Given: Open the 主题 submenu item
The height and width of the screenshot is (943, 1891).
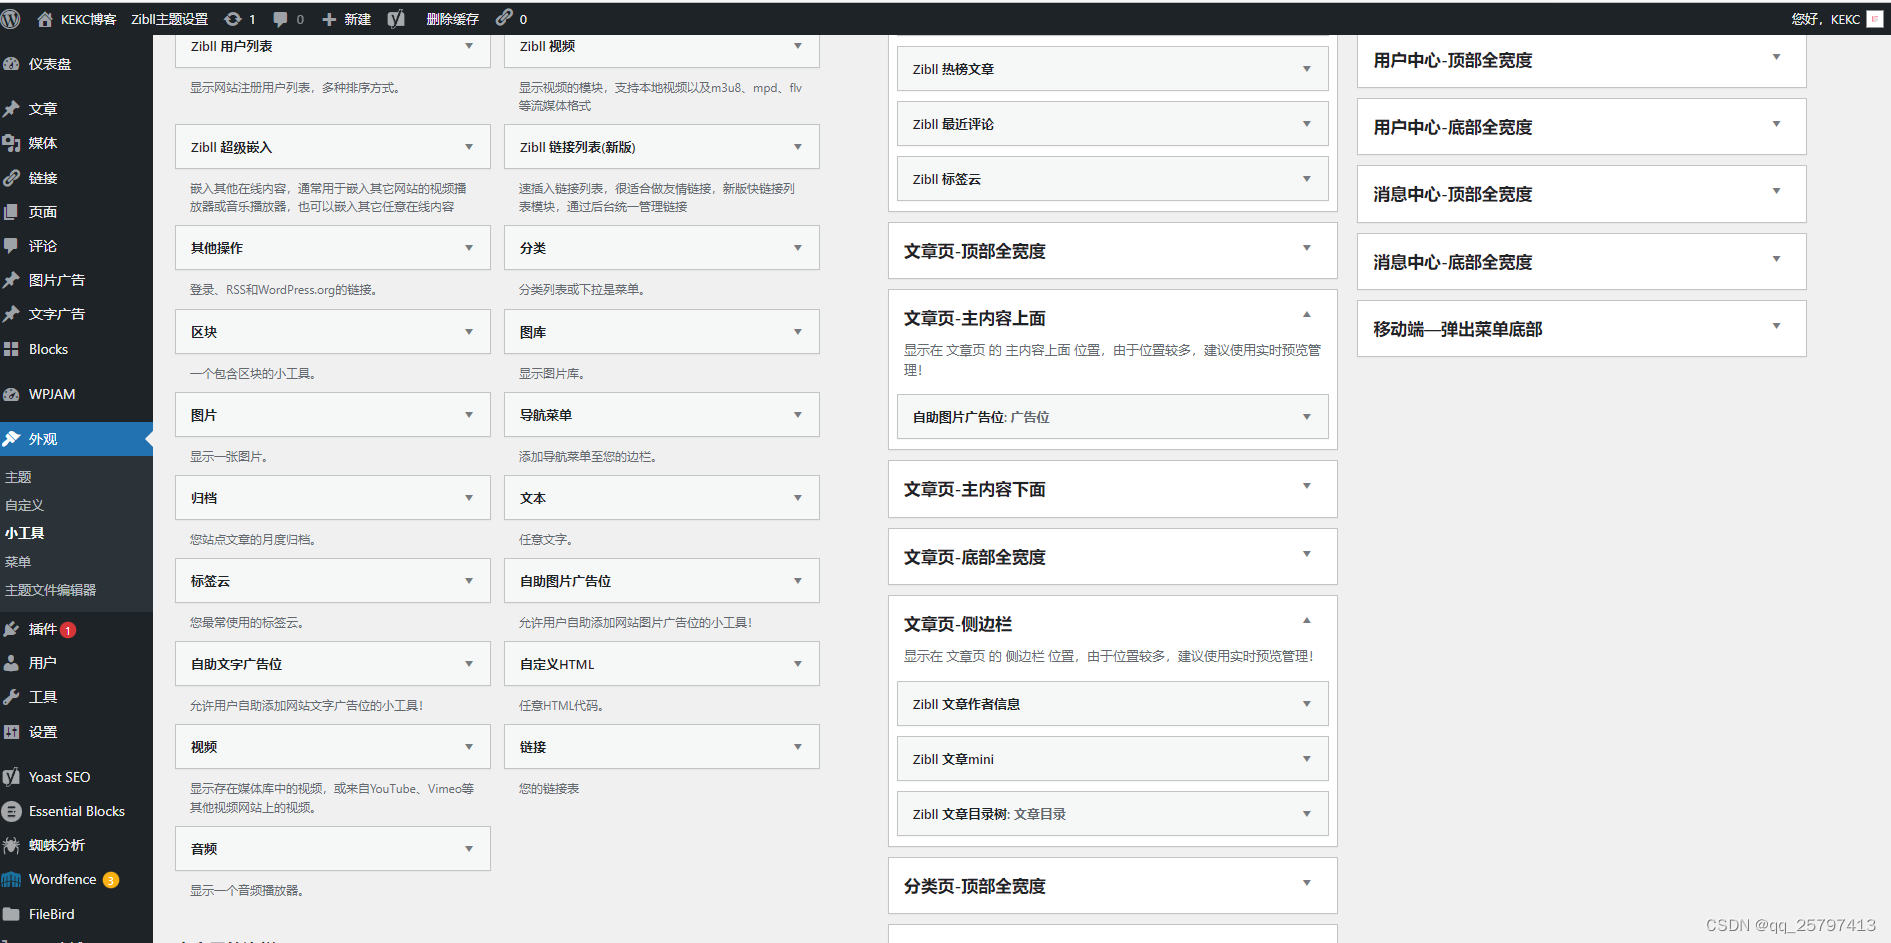Looking at the screenshot, I should pos(18,477).
